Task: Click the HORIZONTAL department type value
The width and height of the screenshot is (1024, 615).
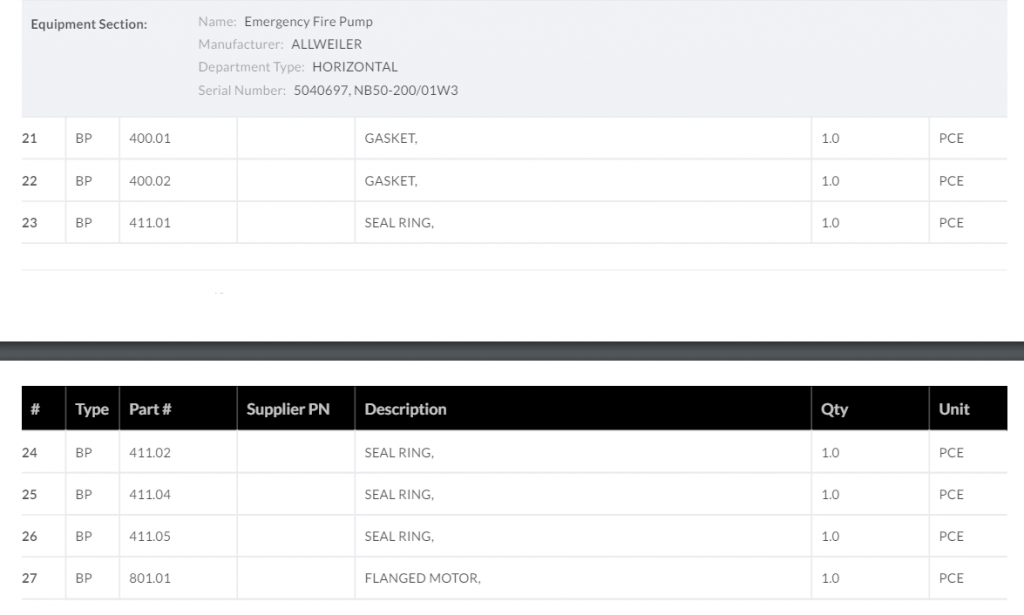Action: coord(355,67)
